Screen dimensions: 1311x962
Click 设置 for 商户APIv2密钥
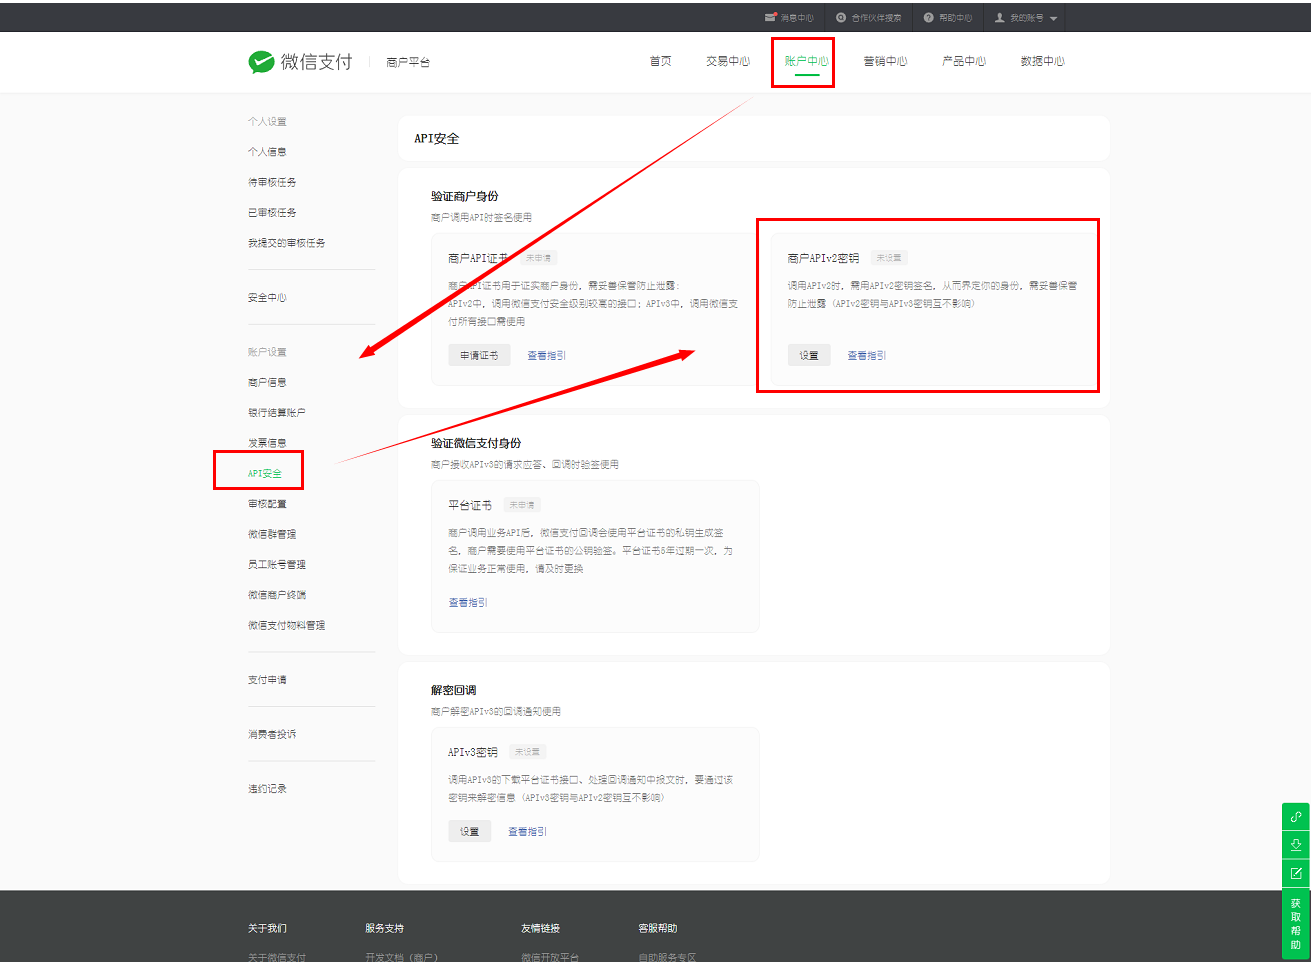809,355
